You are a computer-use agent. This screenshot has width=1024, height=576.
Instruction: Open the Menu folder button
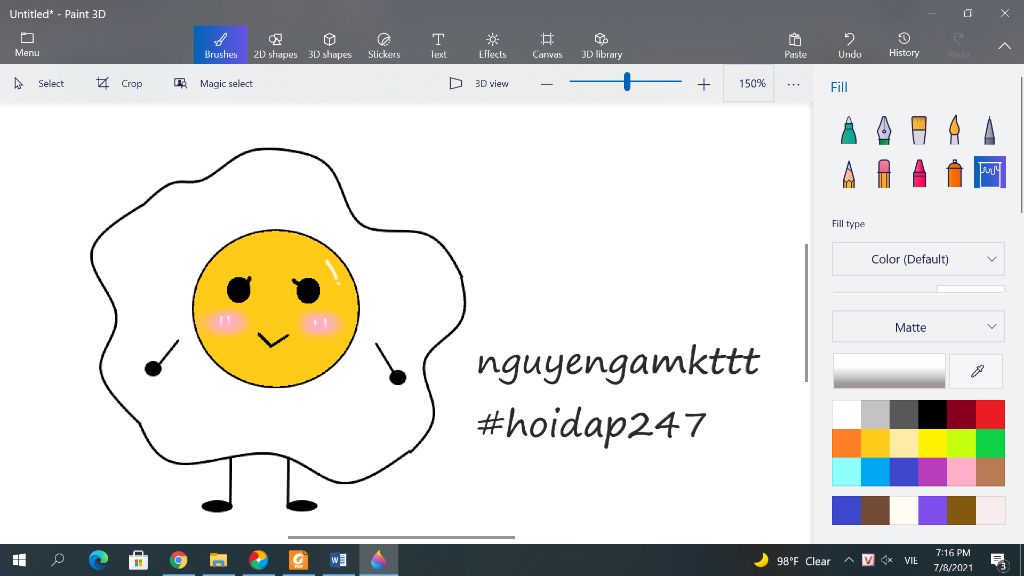tap(27, 44)
